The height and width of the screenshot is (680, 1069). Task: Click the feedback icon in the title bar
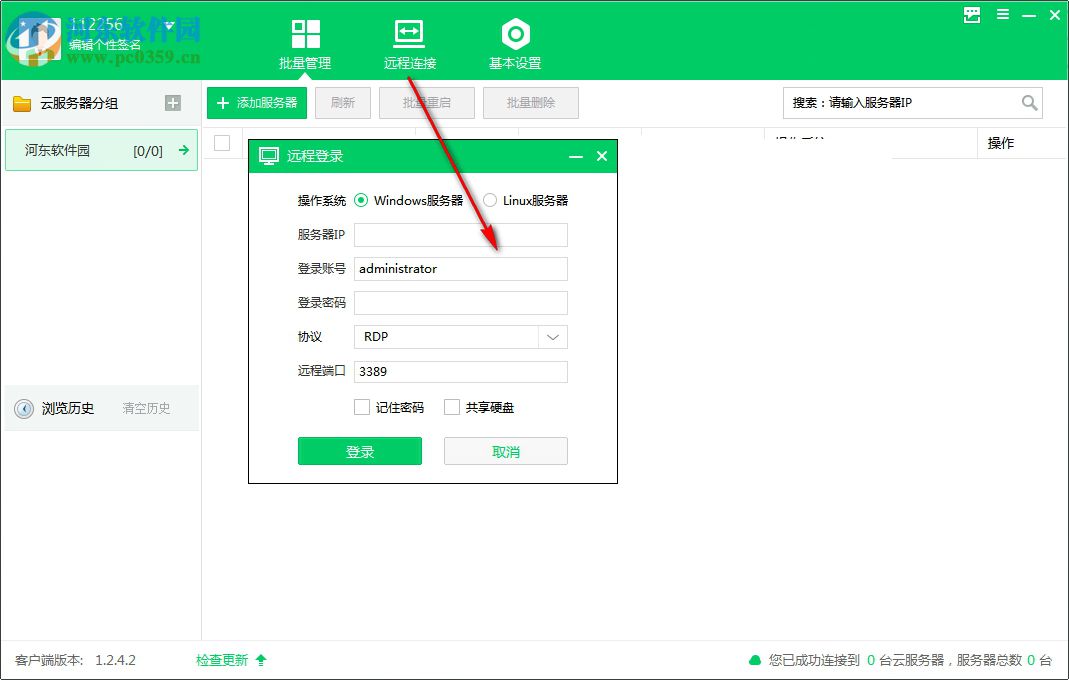click(x=970, y=15)
